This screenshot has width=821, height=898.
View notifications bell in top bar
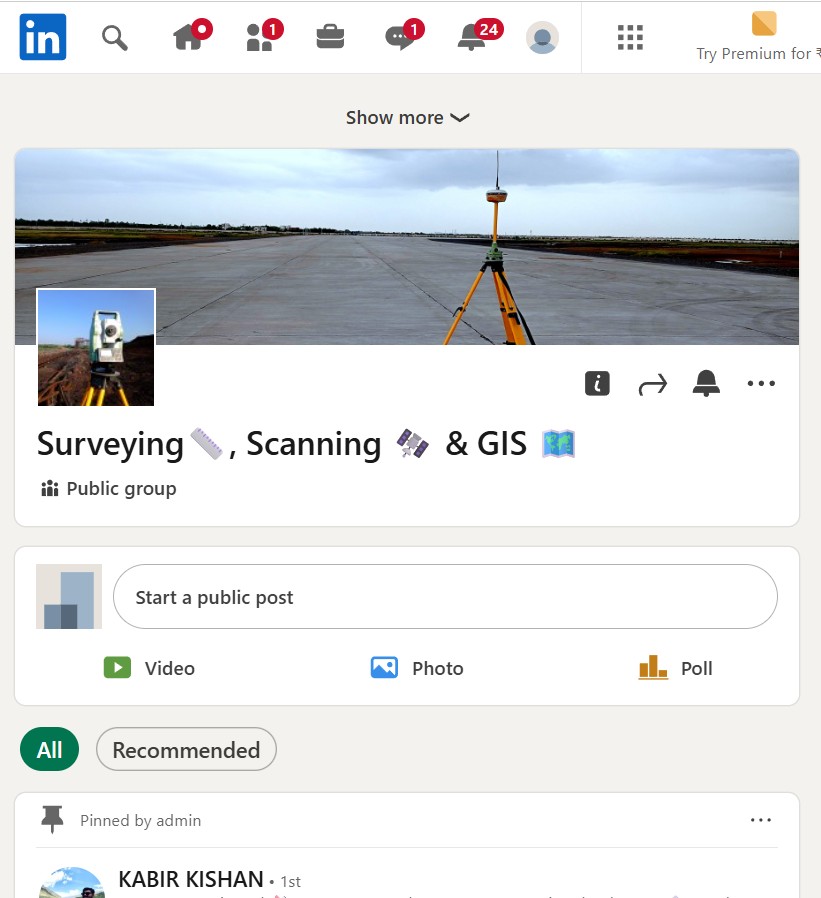(473, 37)
